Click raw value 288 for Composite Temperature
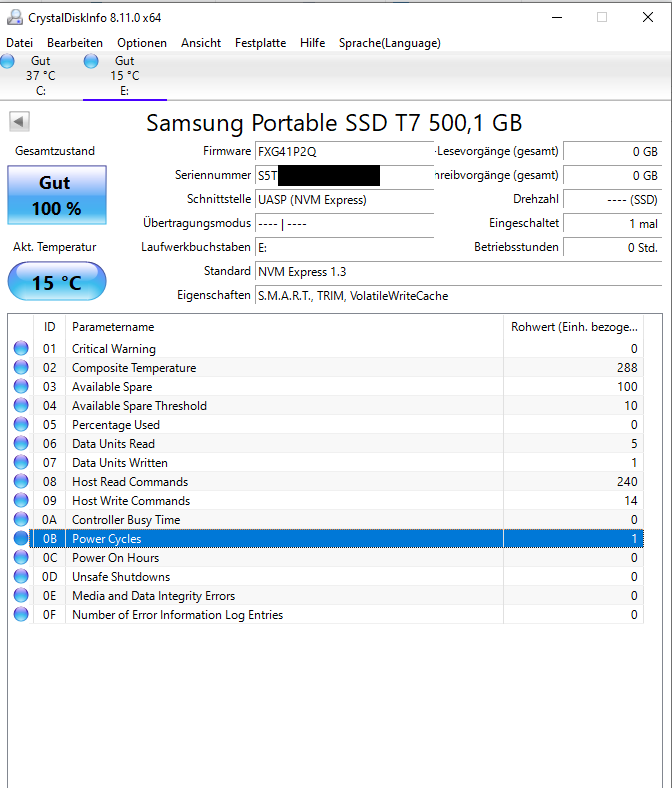672x788 pixels. coord(627,368)
